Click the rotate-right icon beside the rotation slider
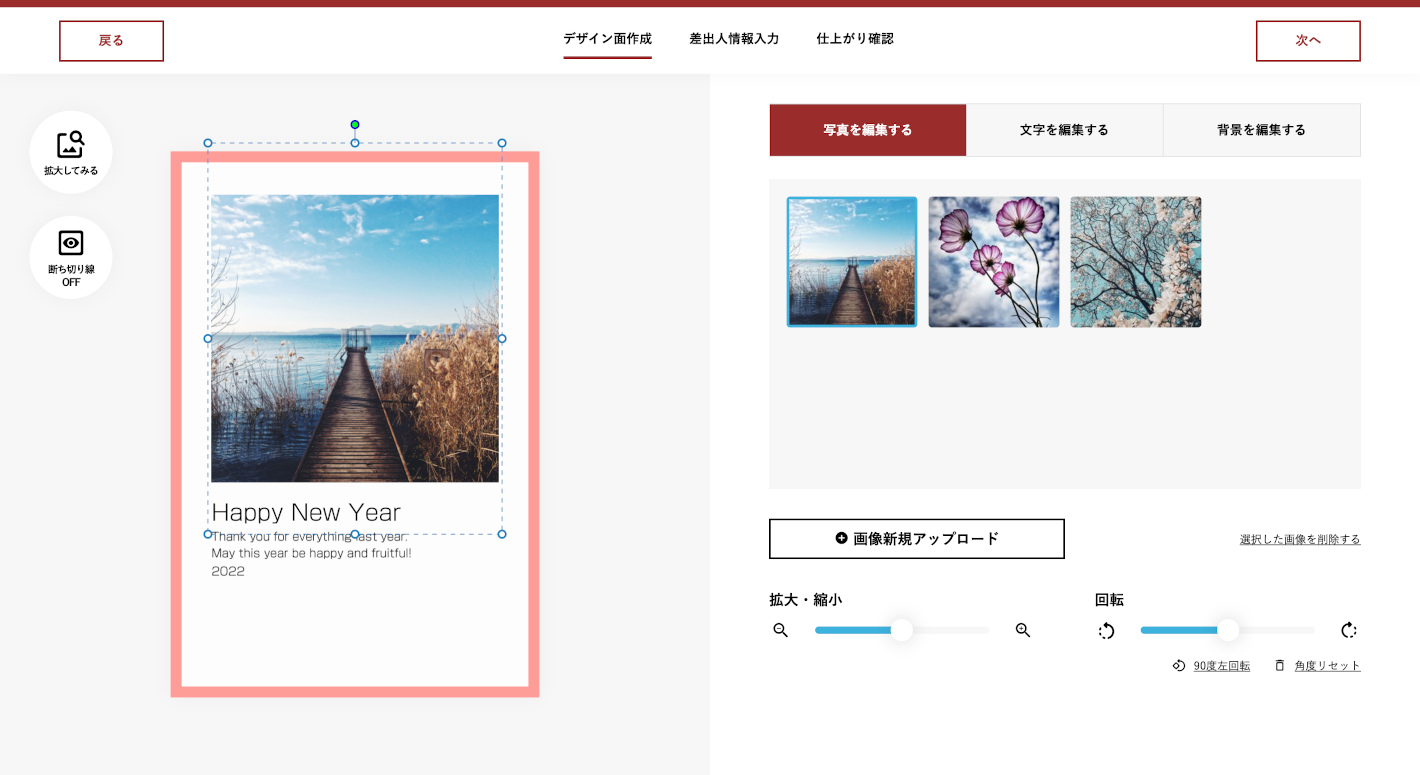The height and width of the screenshot is (775, 1420). pos(1349,630)
